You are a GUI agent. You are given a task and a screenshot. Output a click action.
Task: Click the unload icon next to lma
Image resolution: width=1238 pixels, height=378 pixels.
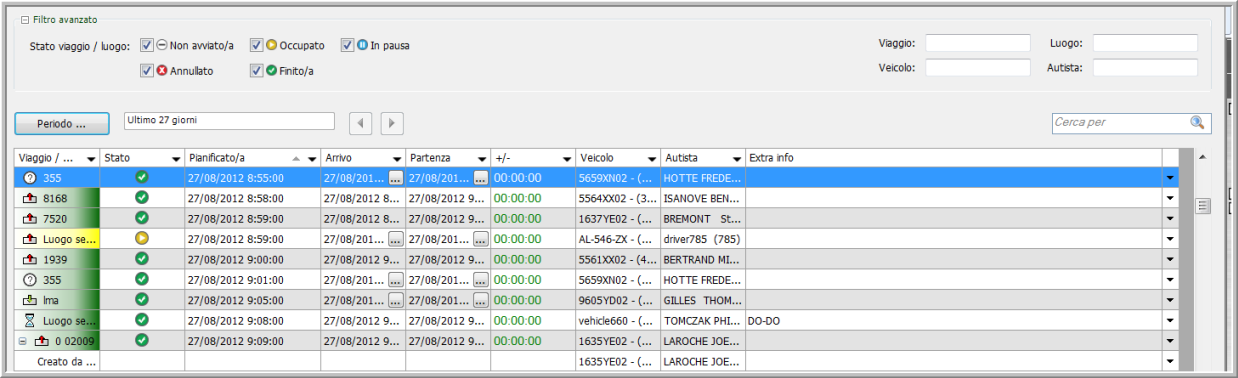tap(29, 300)
